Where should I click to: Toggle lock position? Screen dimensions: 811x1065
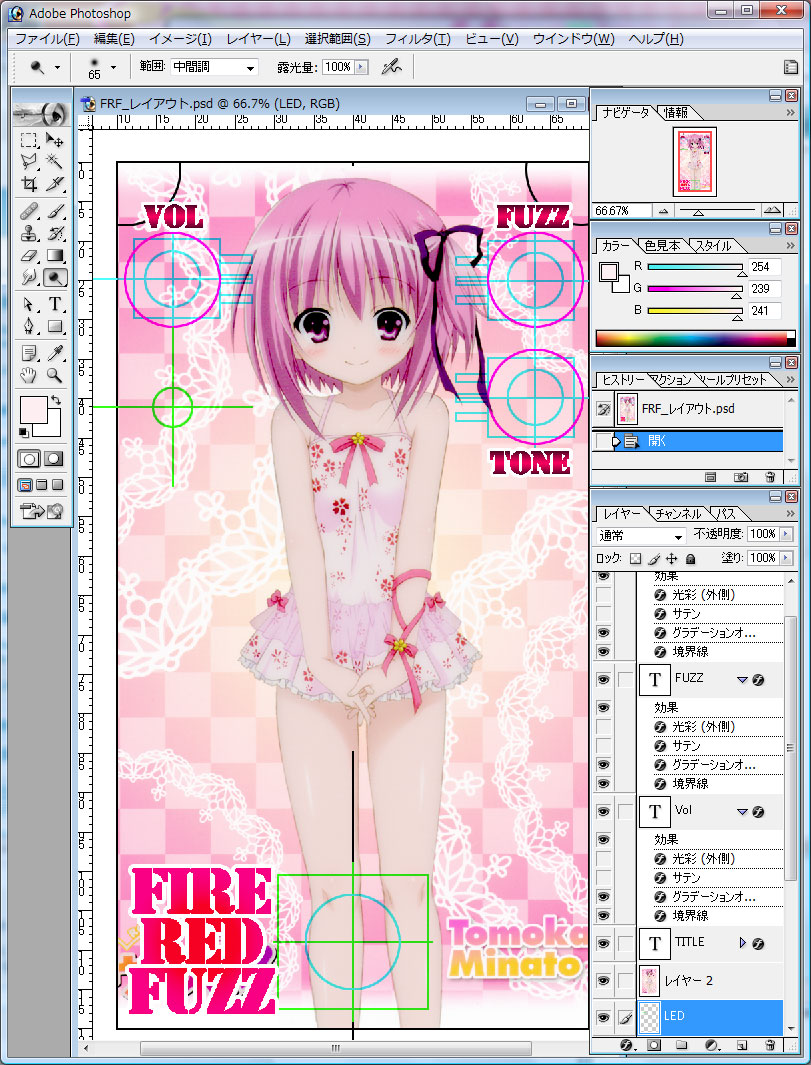coord(672,558)
